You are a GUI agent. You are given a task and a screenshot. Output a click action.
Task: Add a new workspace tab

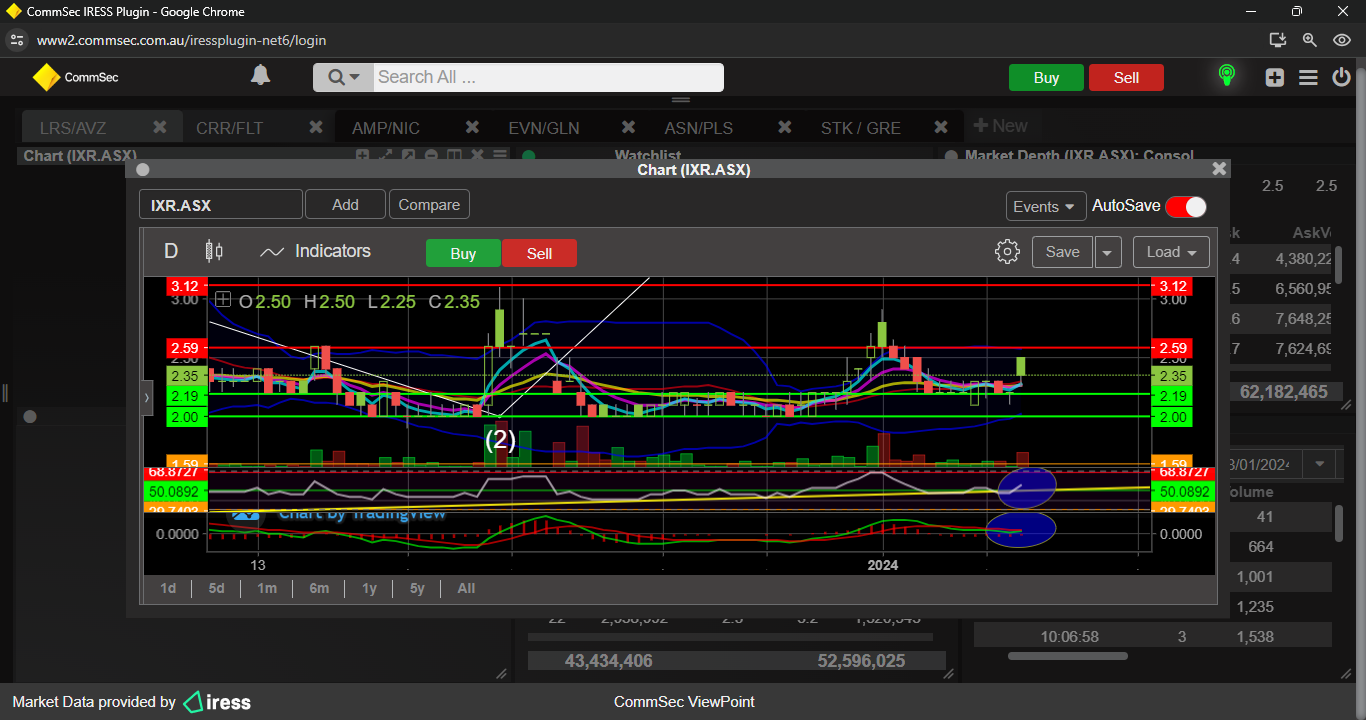pos(1000,126)
